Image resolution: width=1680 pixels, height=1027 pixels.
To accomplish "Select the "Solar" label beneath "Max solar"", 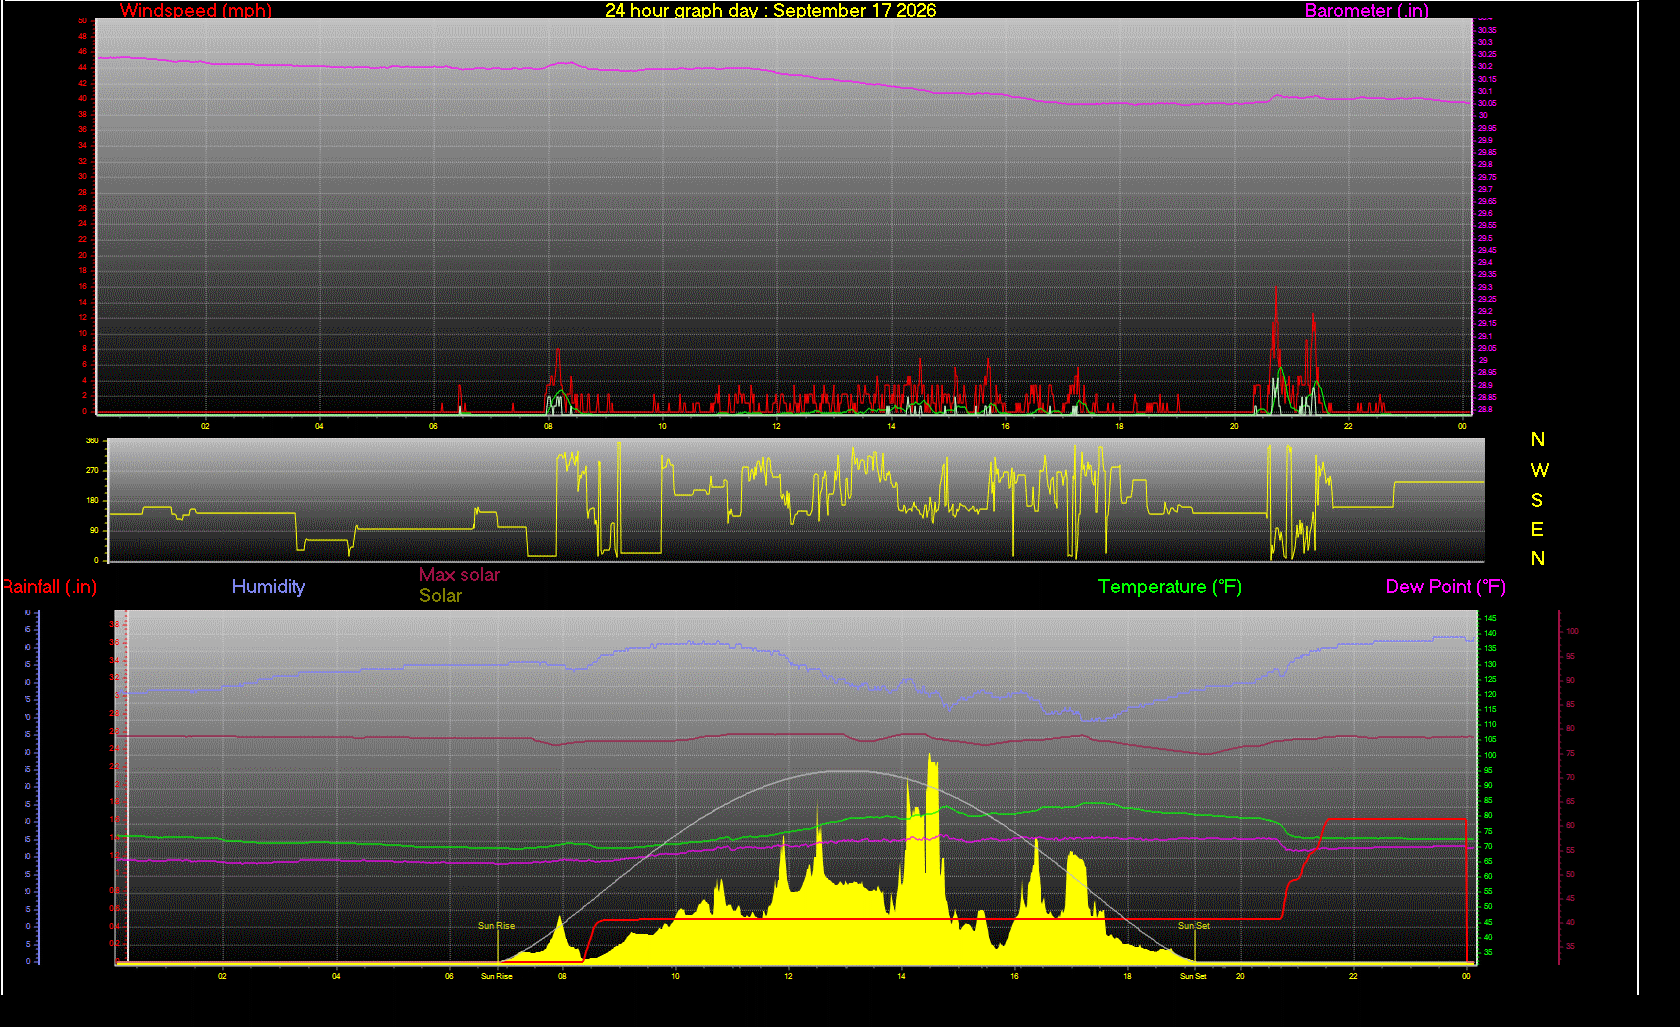I will (x=440, y=596).
